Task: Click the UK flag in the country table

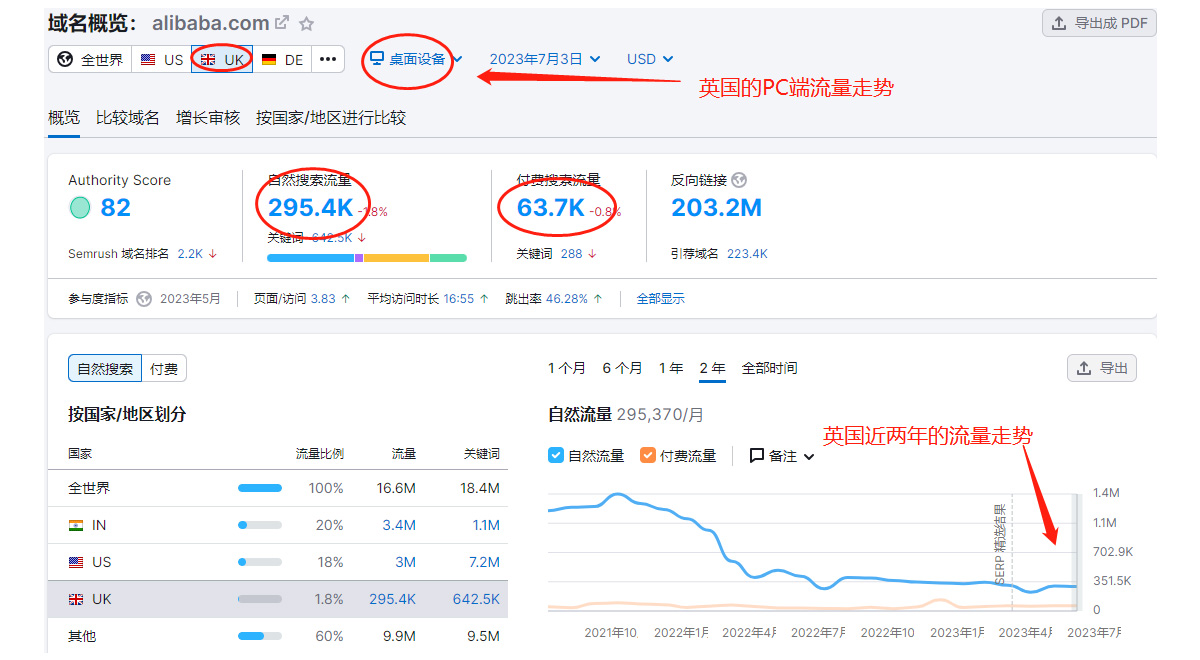Action: [76, 599]
